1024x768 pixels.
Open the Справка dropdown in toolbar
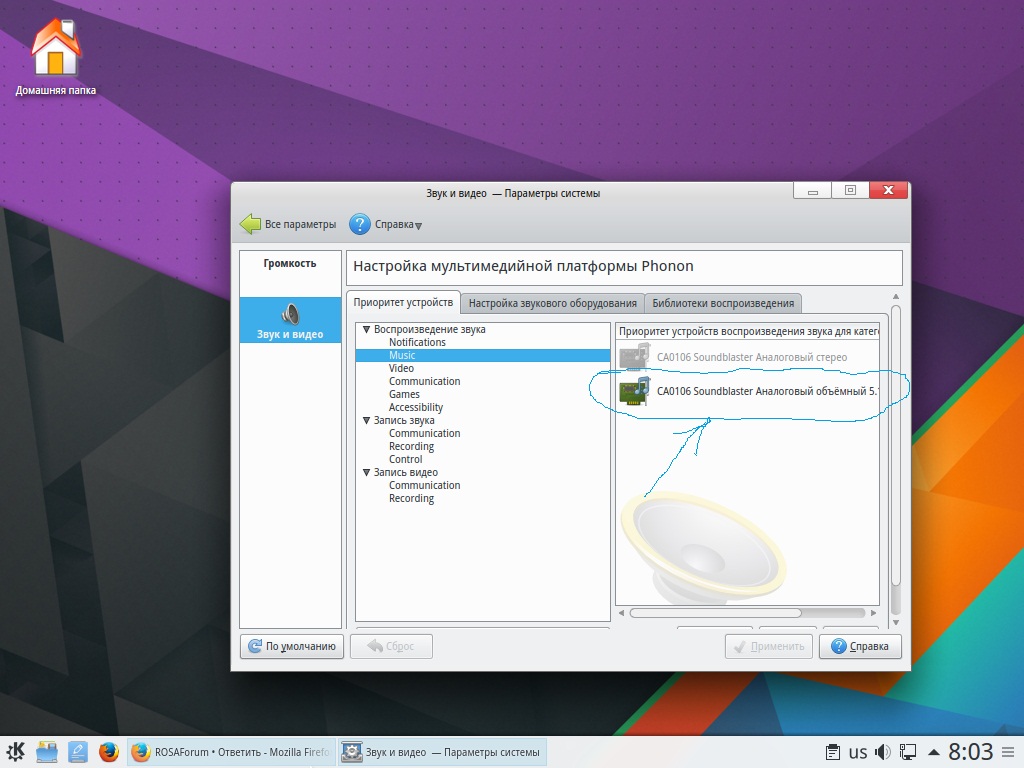(386, 224)
